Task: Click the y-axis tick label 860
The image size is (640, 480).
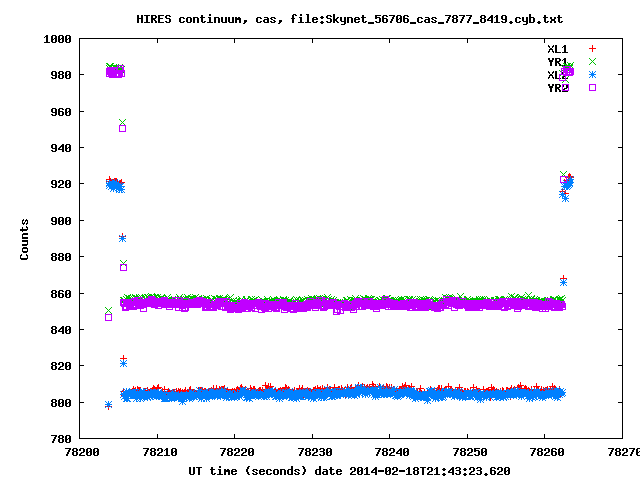Action: point(61,294)
